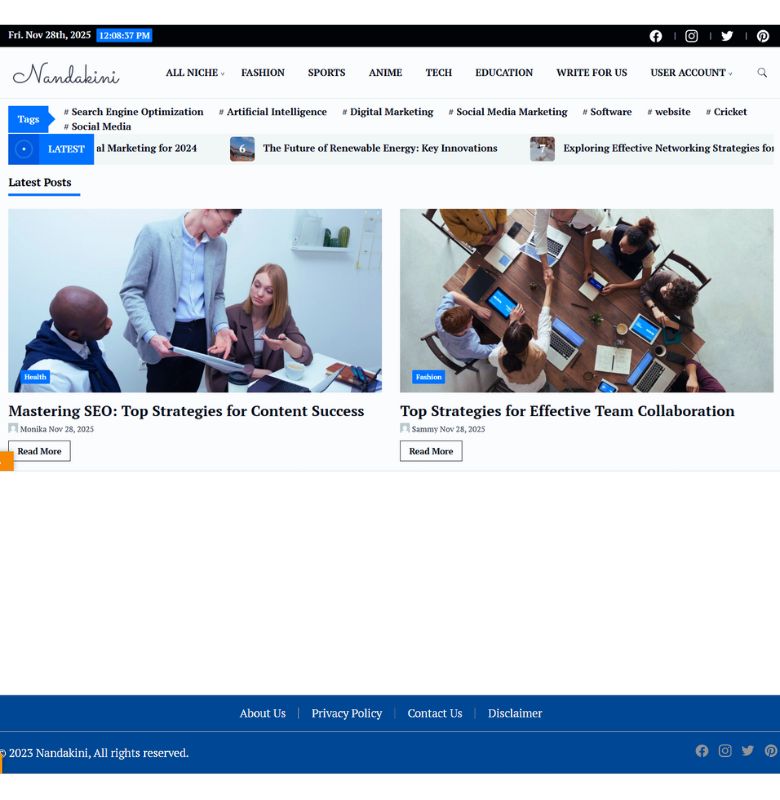
Task: Open the WRITE FOR US page
Action: 592,73
